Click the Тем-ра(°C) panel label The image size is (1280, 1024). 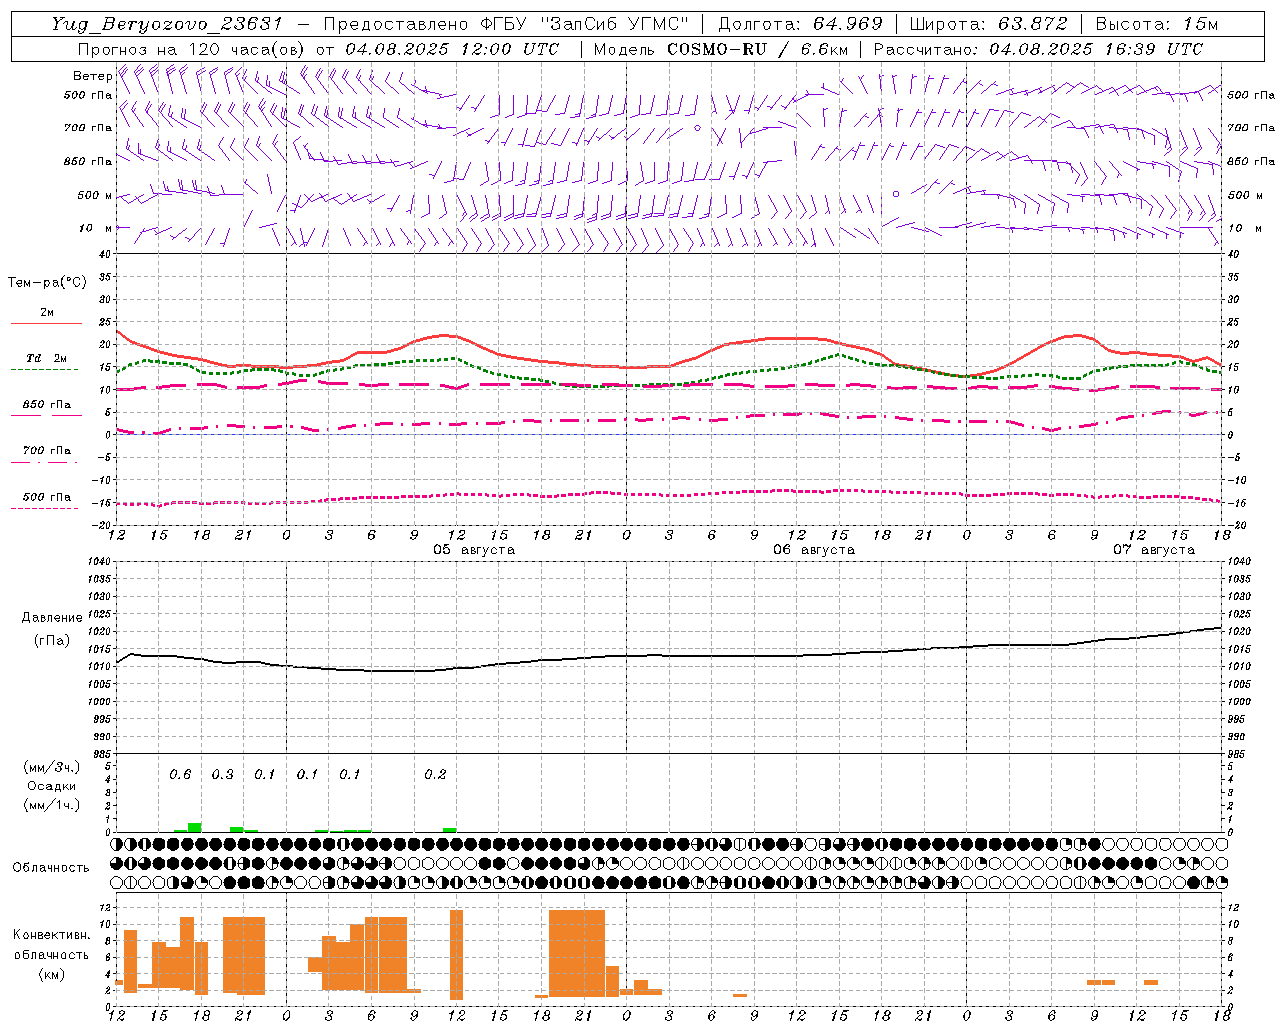47,283
